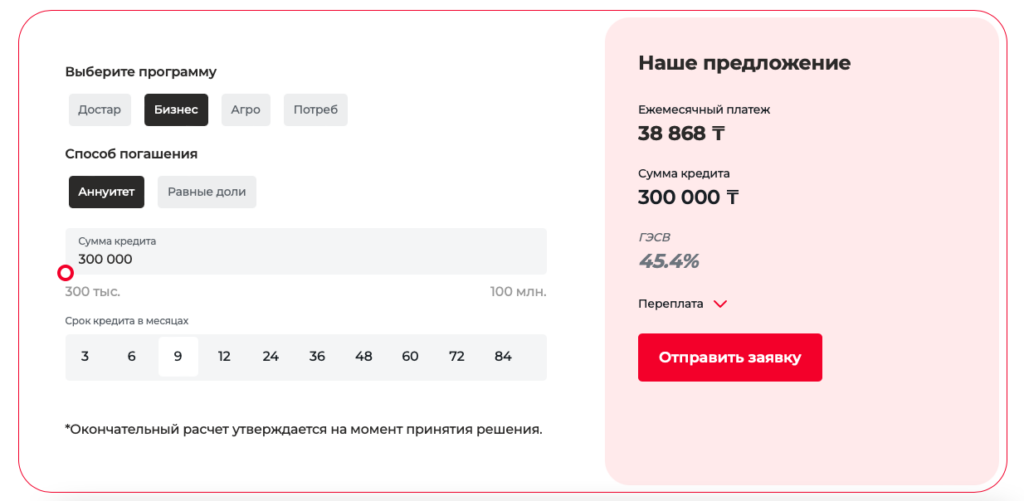The height and width of the screenshot is (501, 1024).
Task: Pick the 36 months term
Action: click(x=317, y=356)
